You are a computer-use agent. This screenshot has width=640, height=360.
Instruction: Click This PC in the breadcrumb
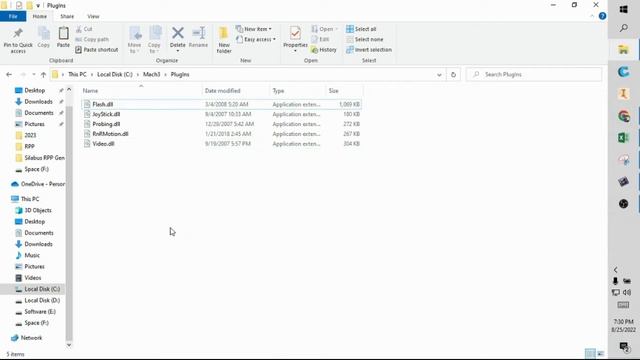pyautogui.click(x=77, y=74)
